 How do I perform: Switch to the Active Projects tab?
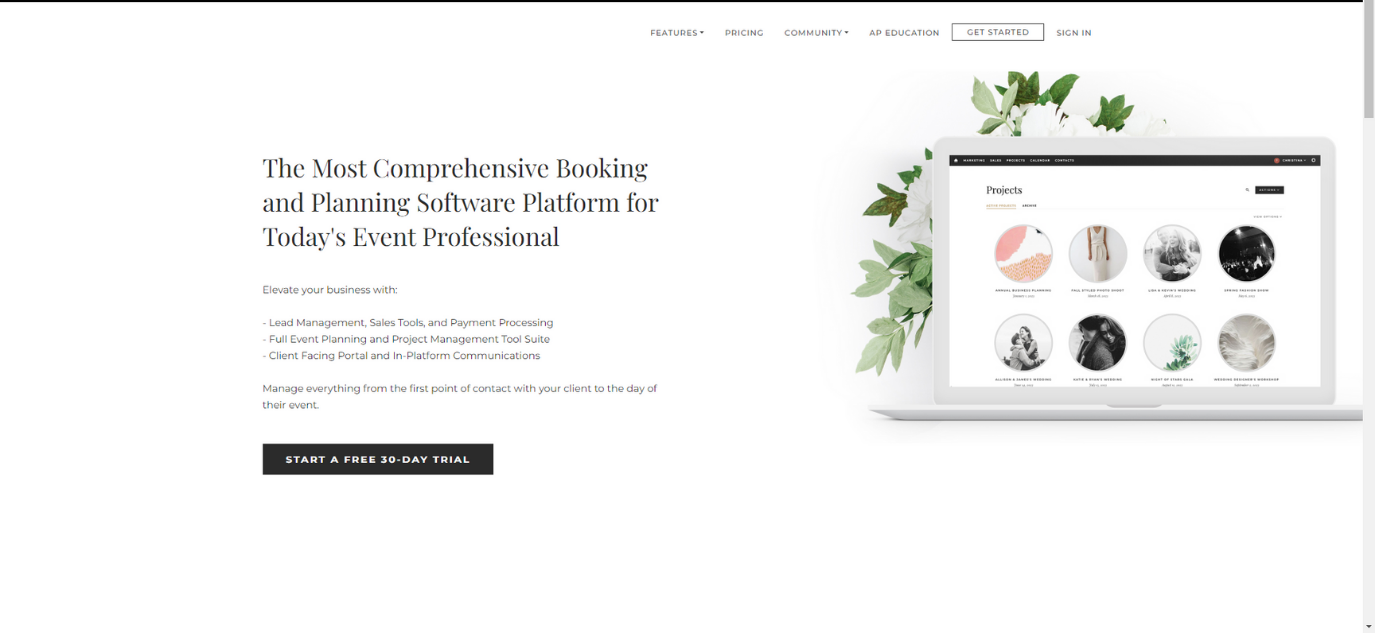[1001, 205]
